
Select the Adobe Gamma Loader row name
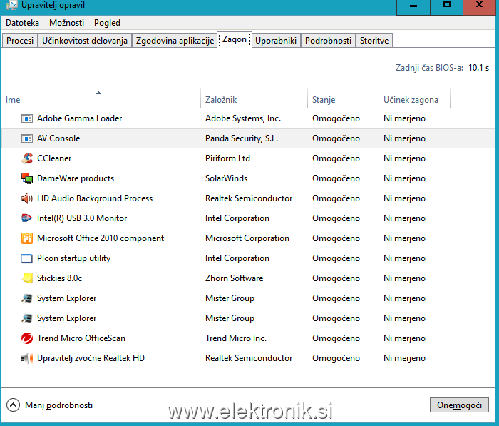pyautogui.click(x=80, y=118)
